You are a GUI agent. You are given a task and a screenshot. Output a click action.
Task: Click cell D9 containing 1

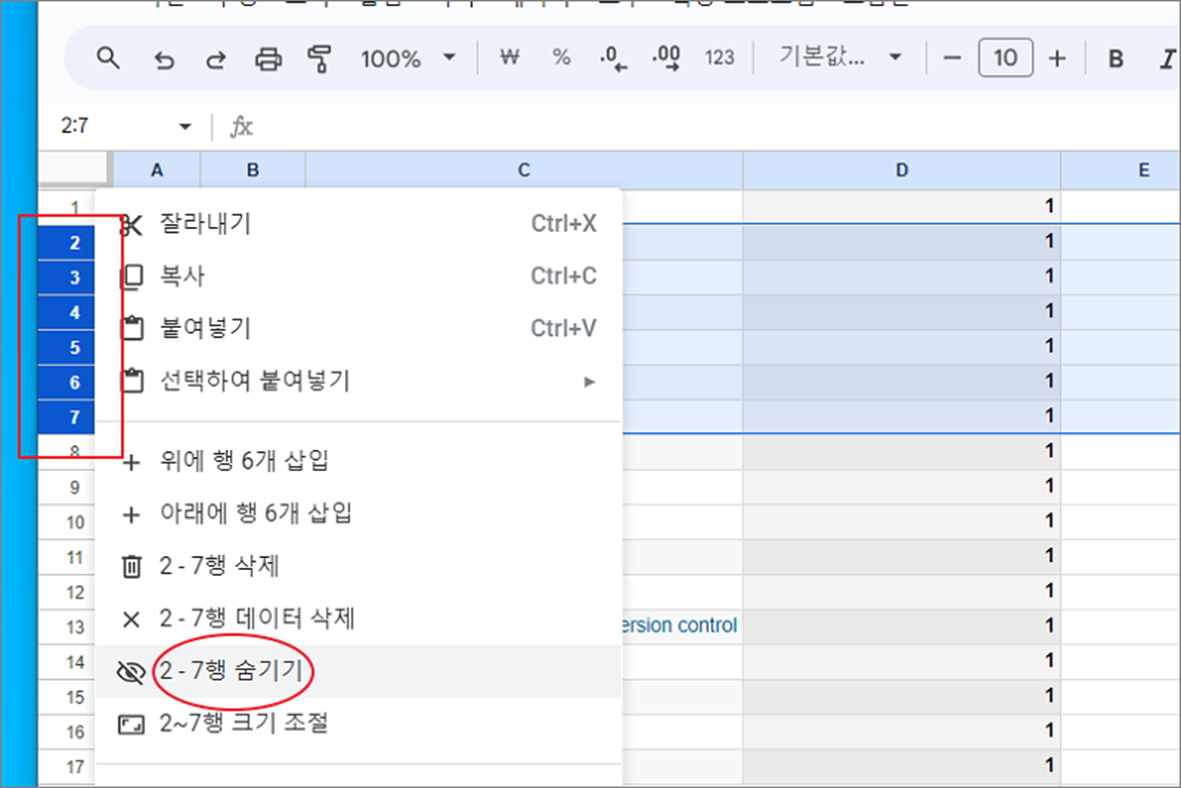[x=902, y=487]
